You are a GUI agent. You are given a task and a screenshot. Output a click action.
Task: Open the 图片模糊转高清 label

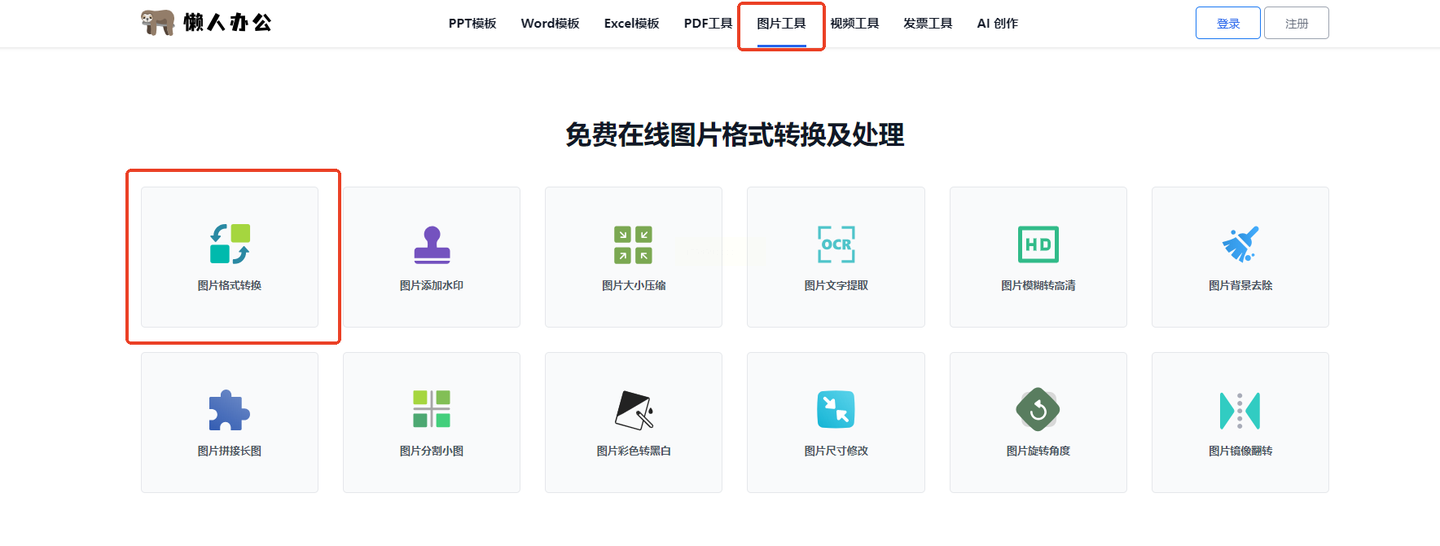tap(1038, 286)
